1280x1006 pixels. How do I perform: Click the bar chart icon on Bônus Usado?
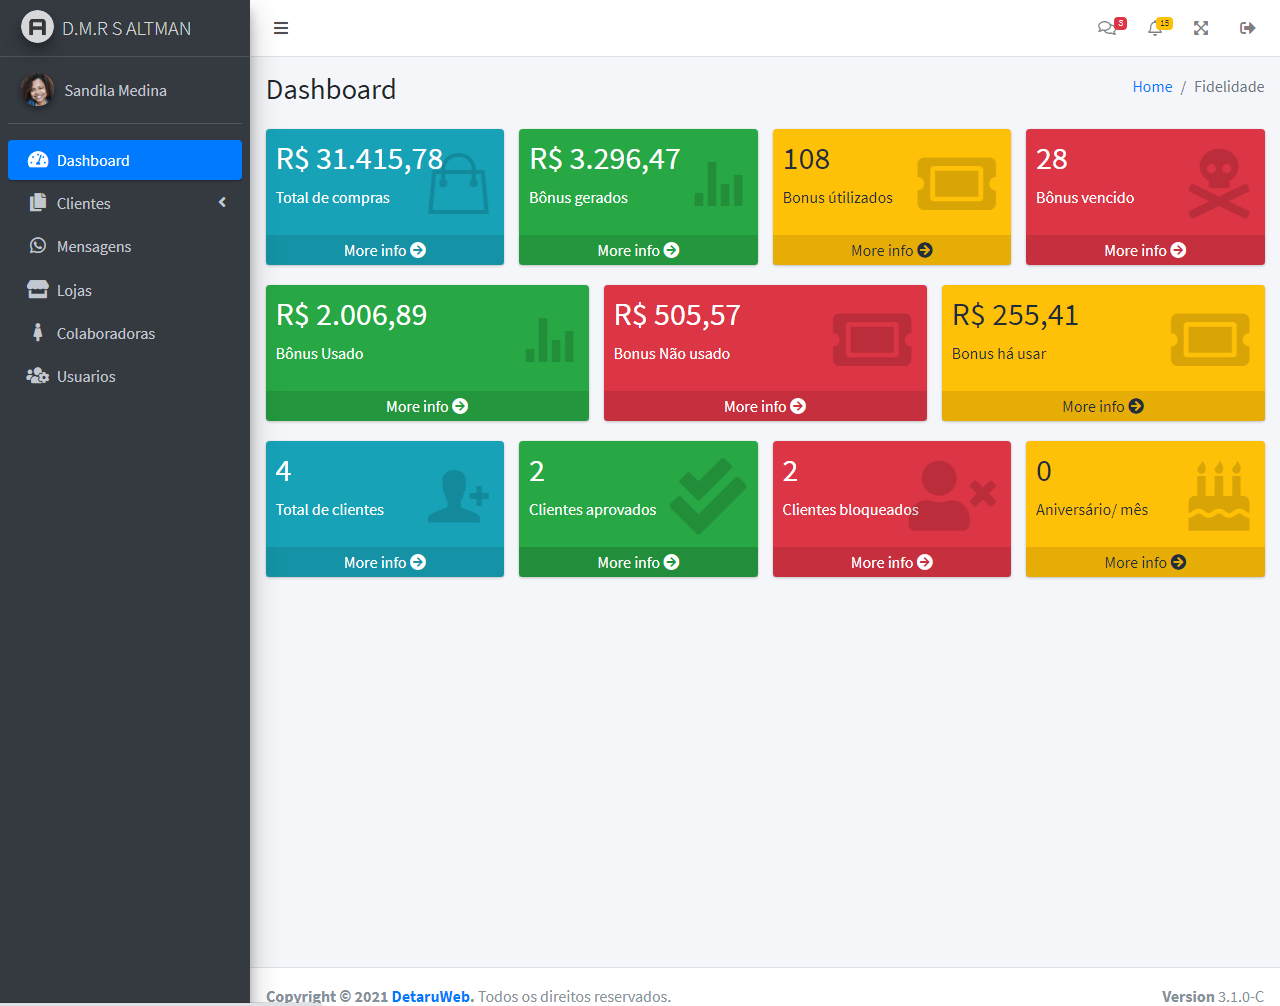click(550, 340)
